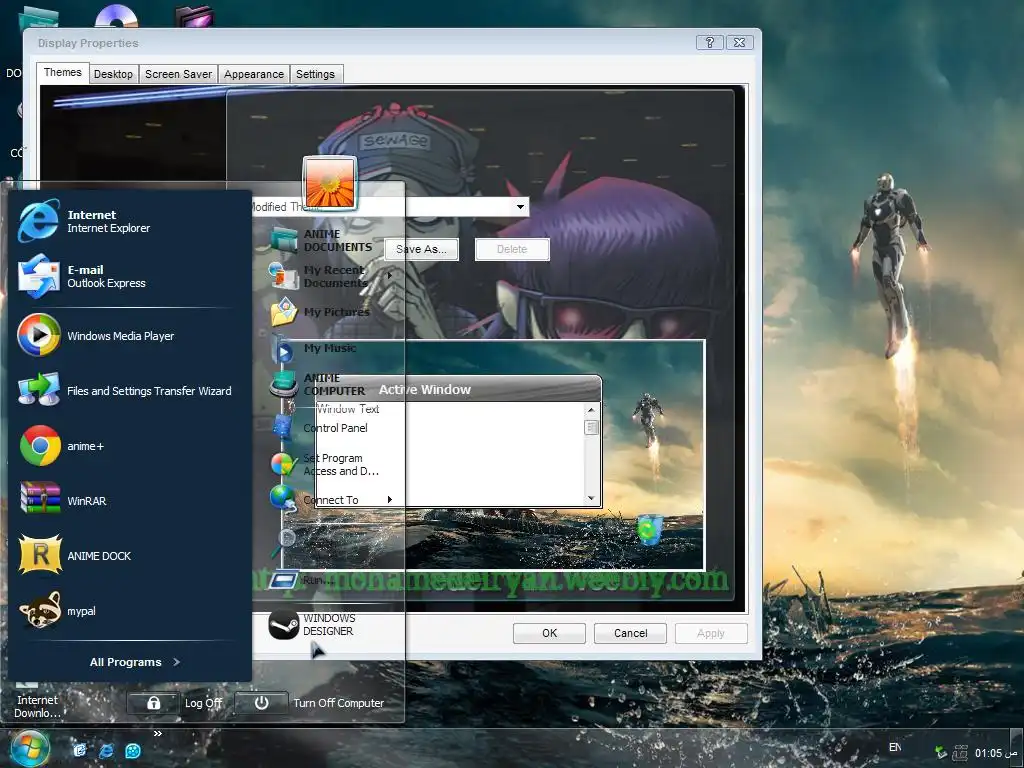Click the Delete theme button
Image resolution: width=1024 pixels, height=768 pixels.
[x=512, y=249]
